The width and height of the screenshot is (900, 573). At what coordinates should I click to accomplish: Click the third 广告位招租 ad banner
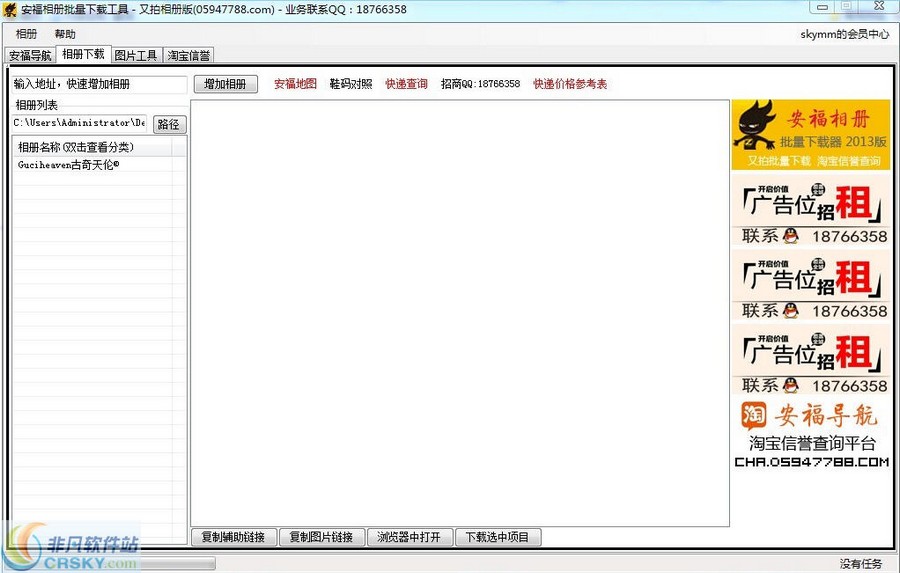810,360
